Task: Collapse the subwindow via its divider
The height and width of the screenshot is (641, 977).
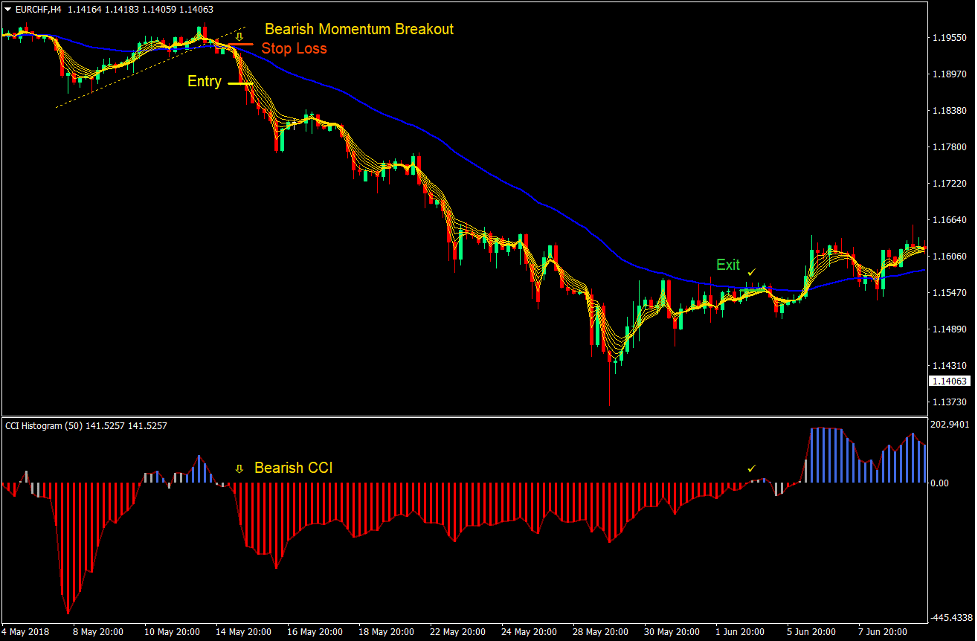Action: point(488,412)
